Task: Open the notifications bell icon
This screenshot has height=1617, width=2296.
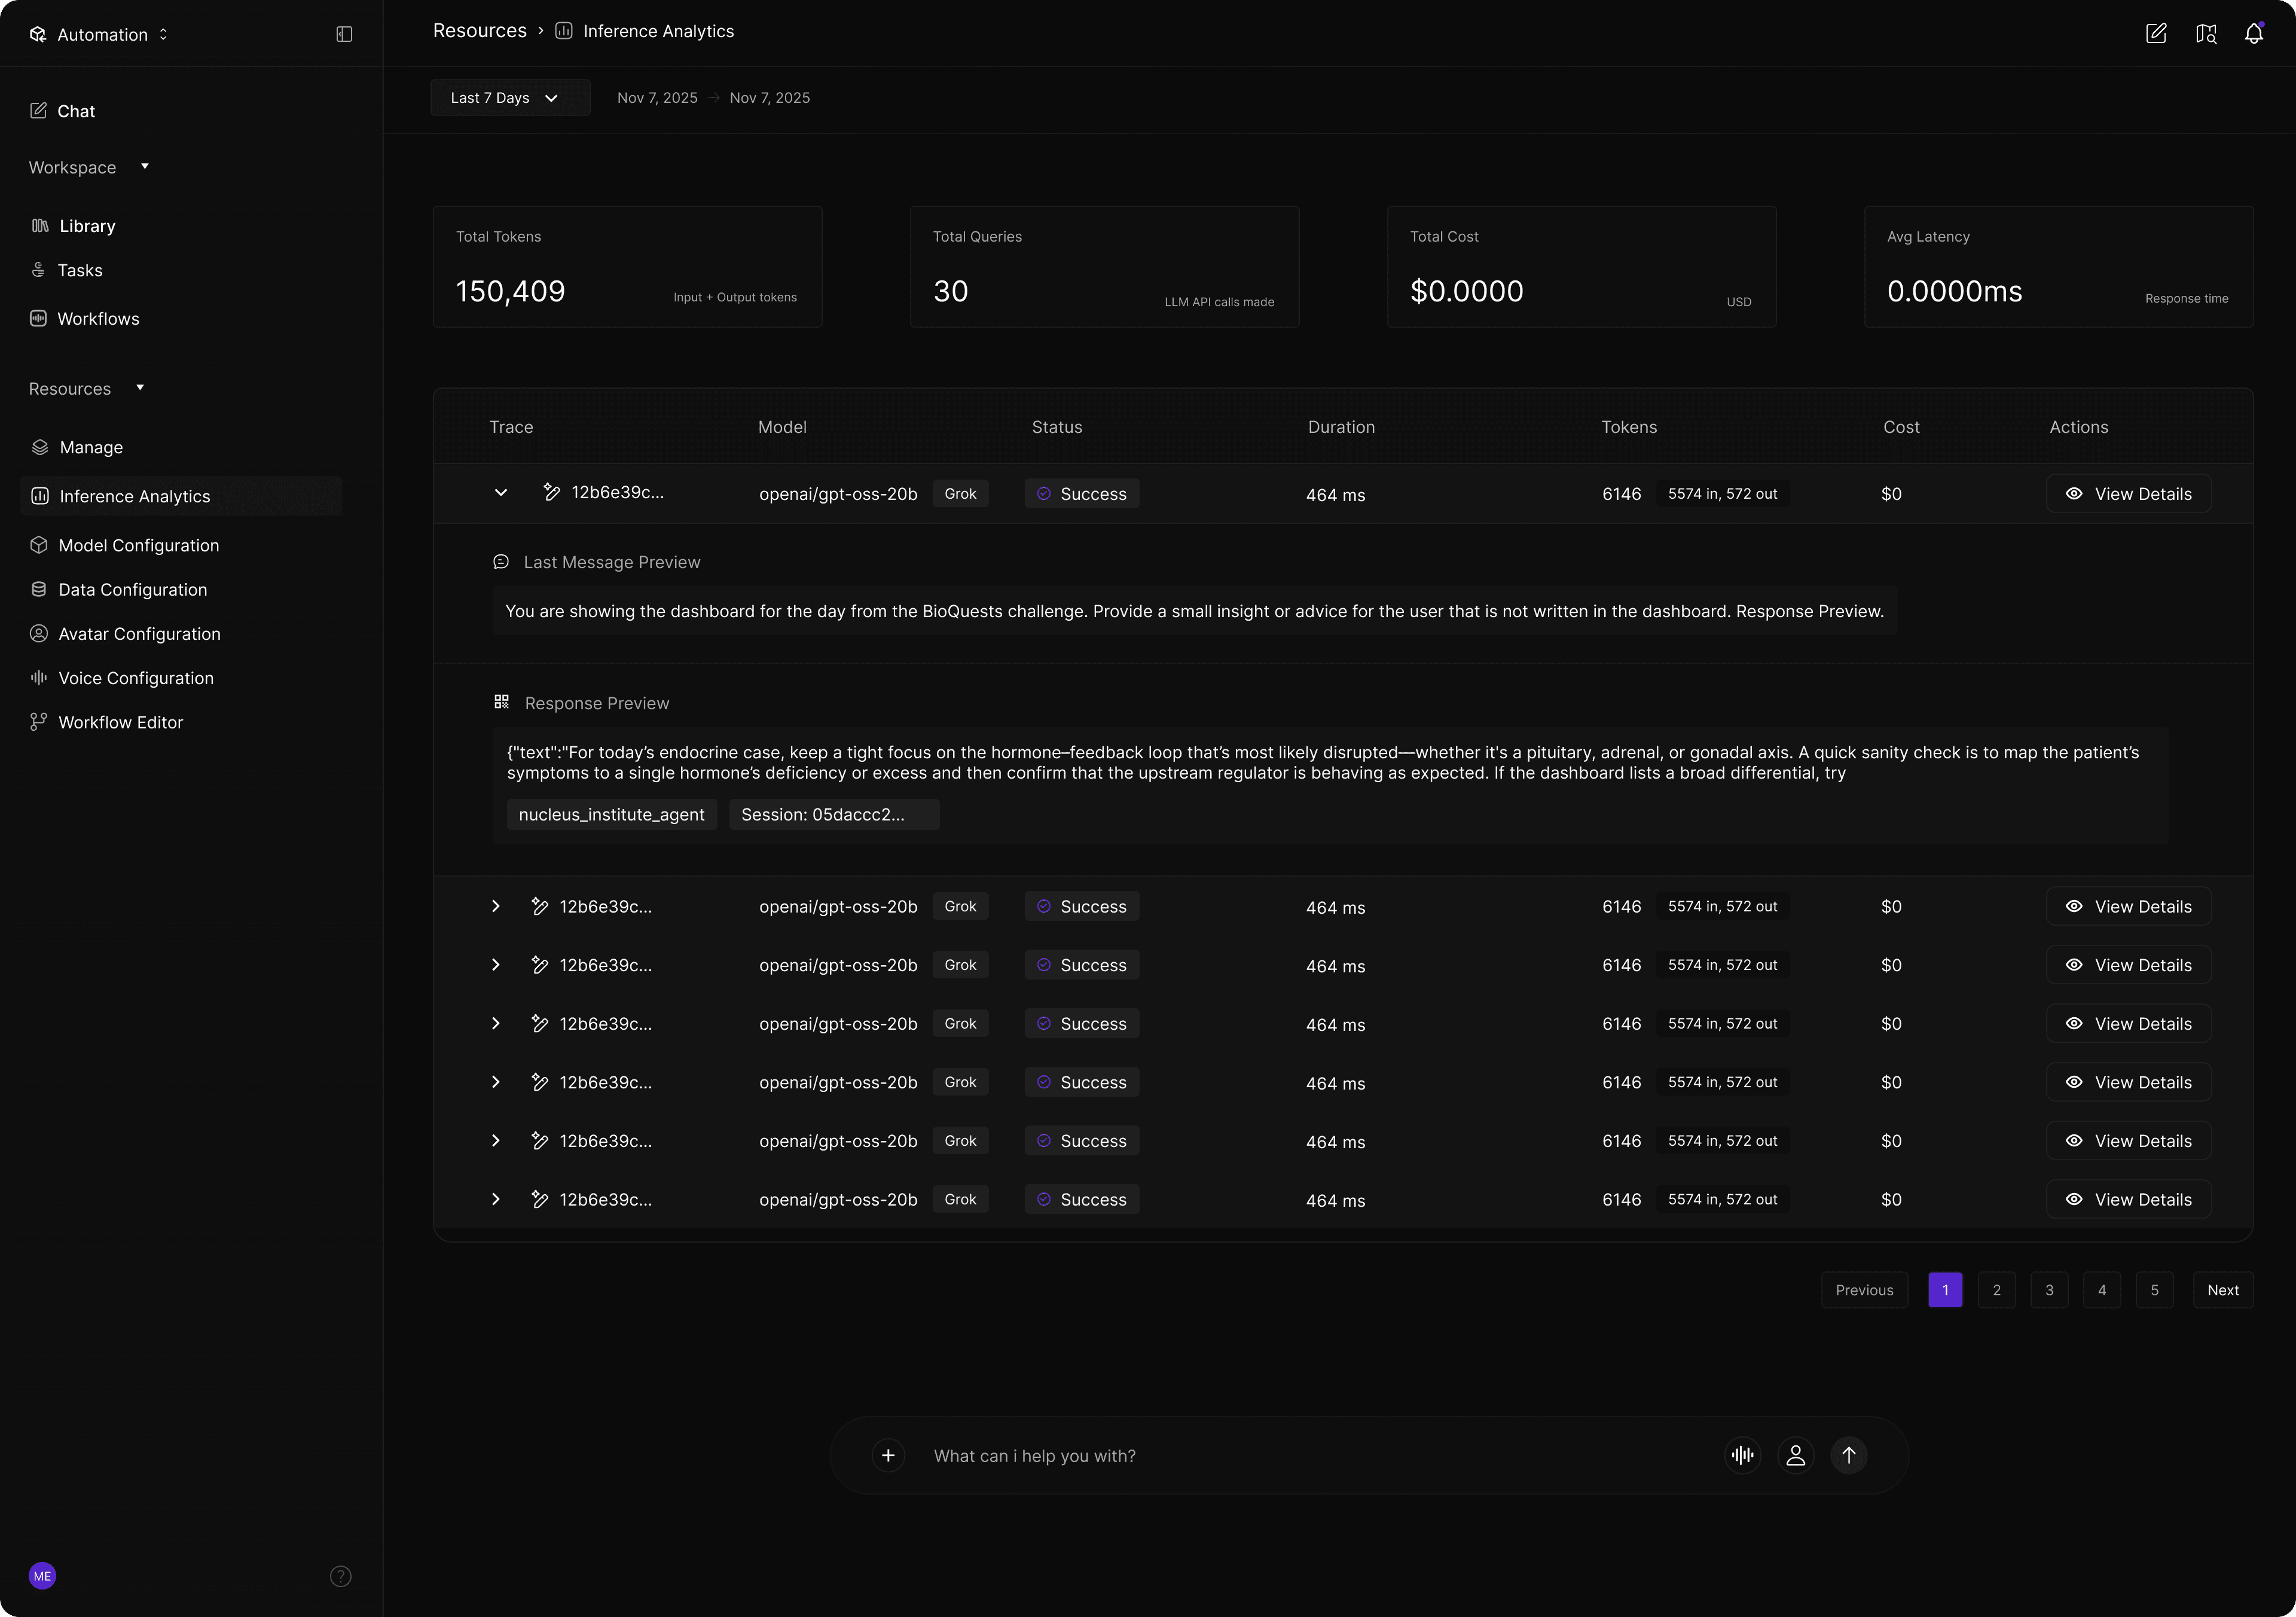Action: (x=2253, y=34)
